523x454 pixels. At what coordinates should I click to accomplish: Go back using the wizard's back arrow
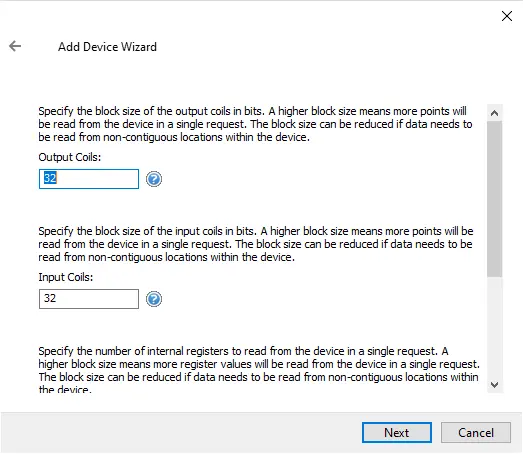point(15,46)
